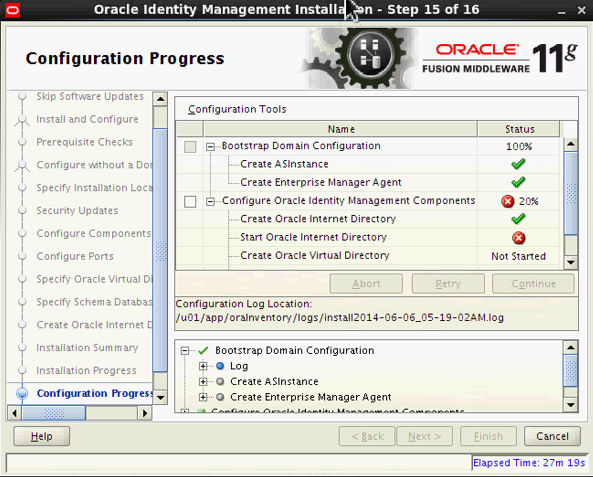Image resolution: width=593 pixels, height=477 pixels.
Task: Click green checkmark for Create ASInstance
Action: (518, 164)
